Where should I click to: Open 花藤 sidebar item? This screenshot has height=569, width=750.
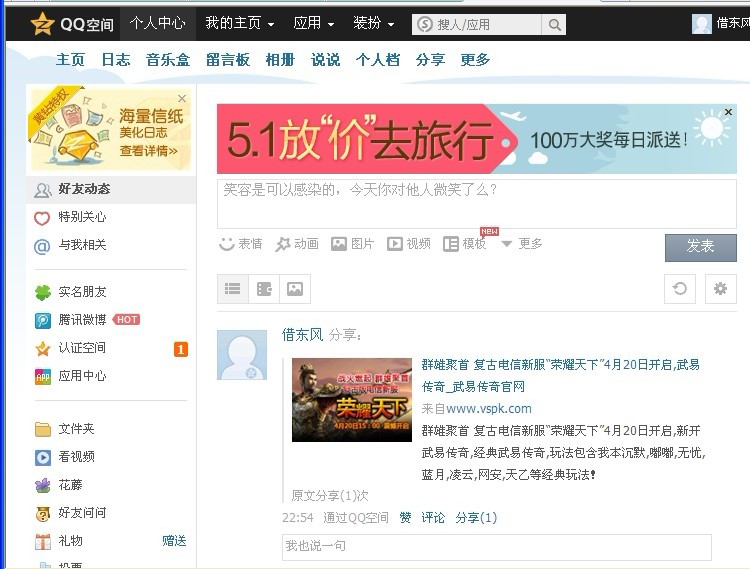58,485
